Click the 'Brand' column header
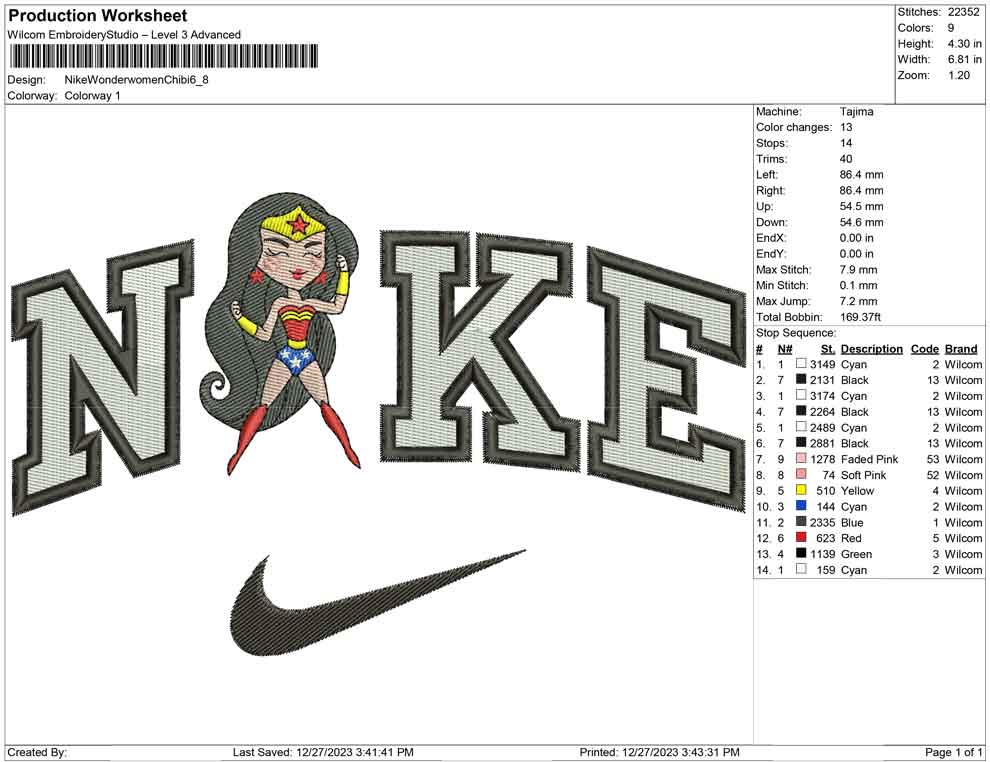The height and width of the screenshot is (762, 990). (x=960, y=348)
